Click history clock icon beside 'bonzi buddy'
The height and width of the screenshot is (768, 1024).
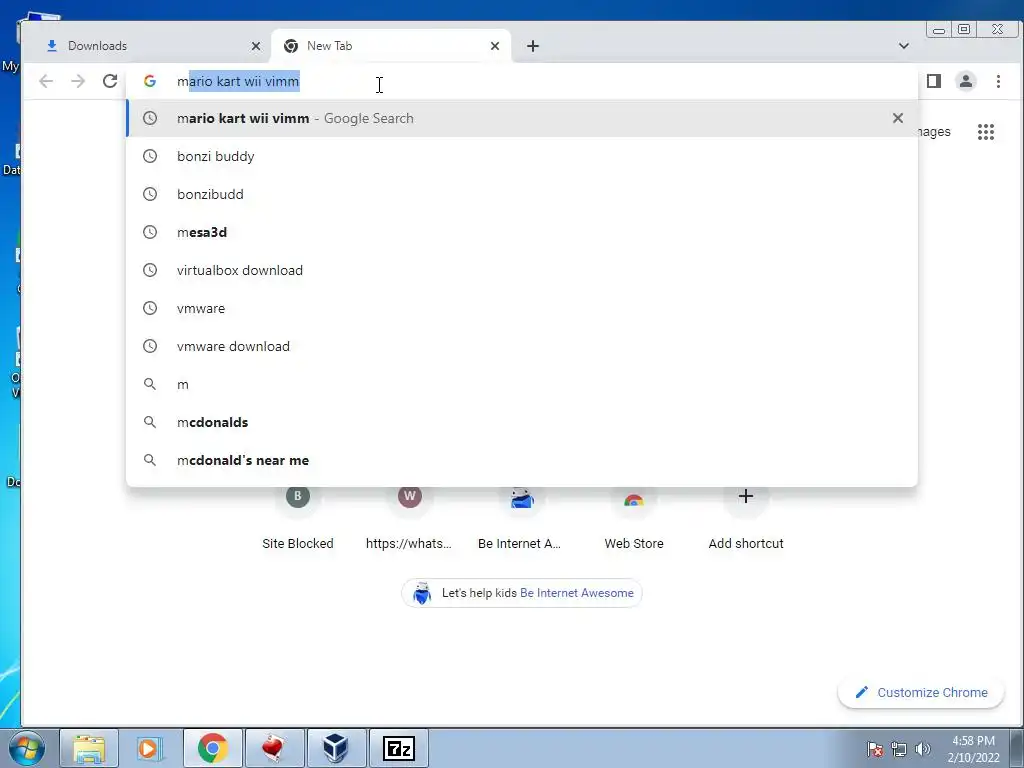coord(150,156)
